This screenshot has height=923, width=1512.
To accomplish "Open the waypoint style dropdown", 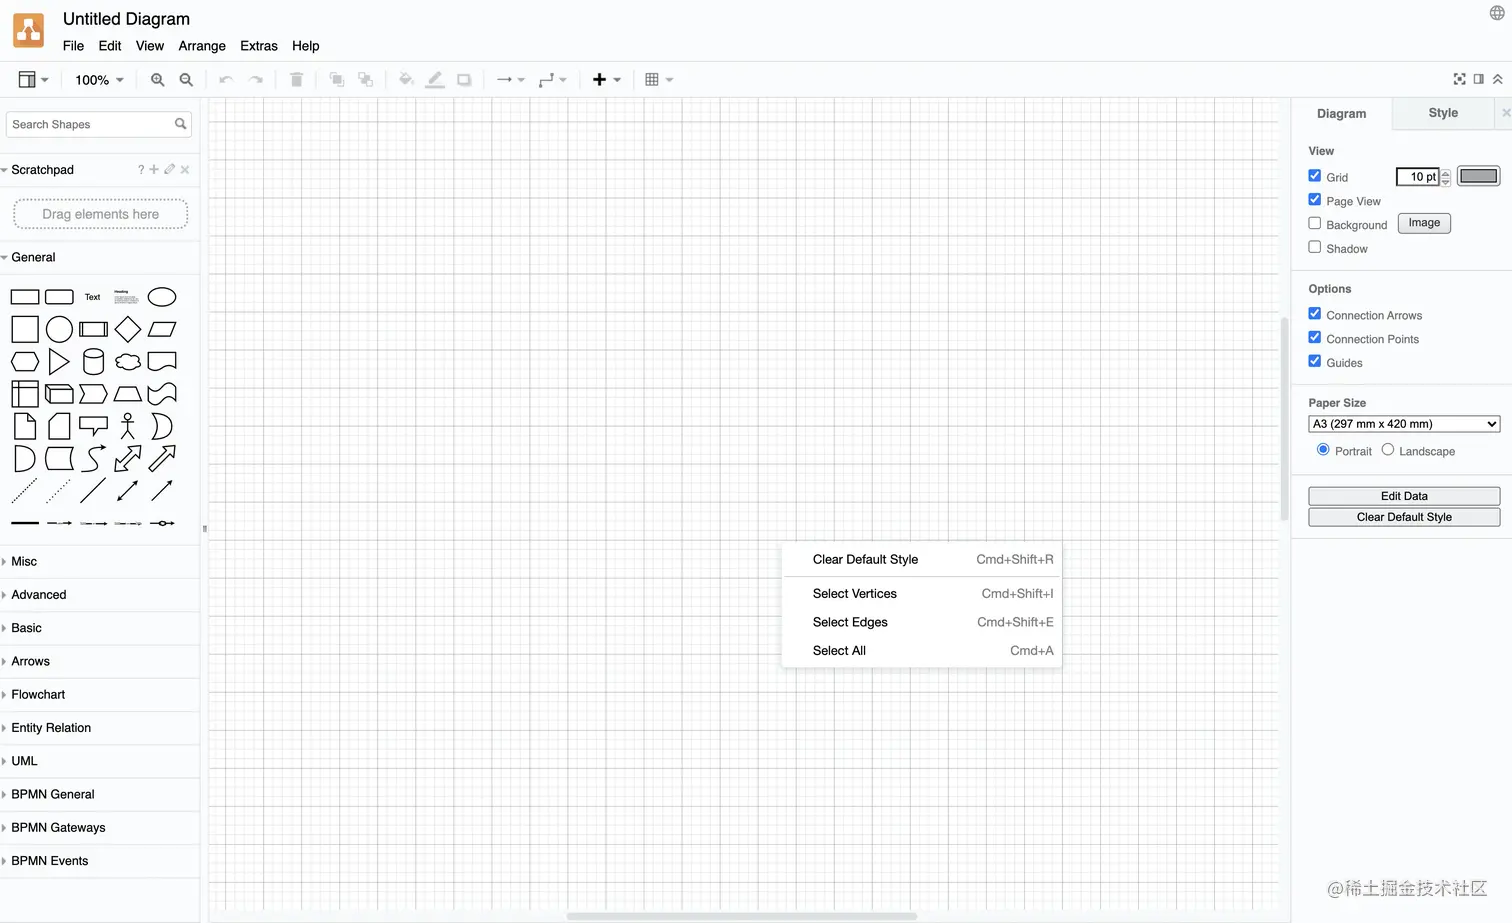I will [x=552, y=80].
